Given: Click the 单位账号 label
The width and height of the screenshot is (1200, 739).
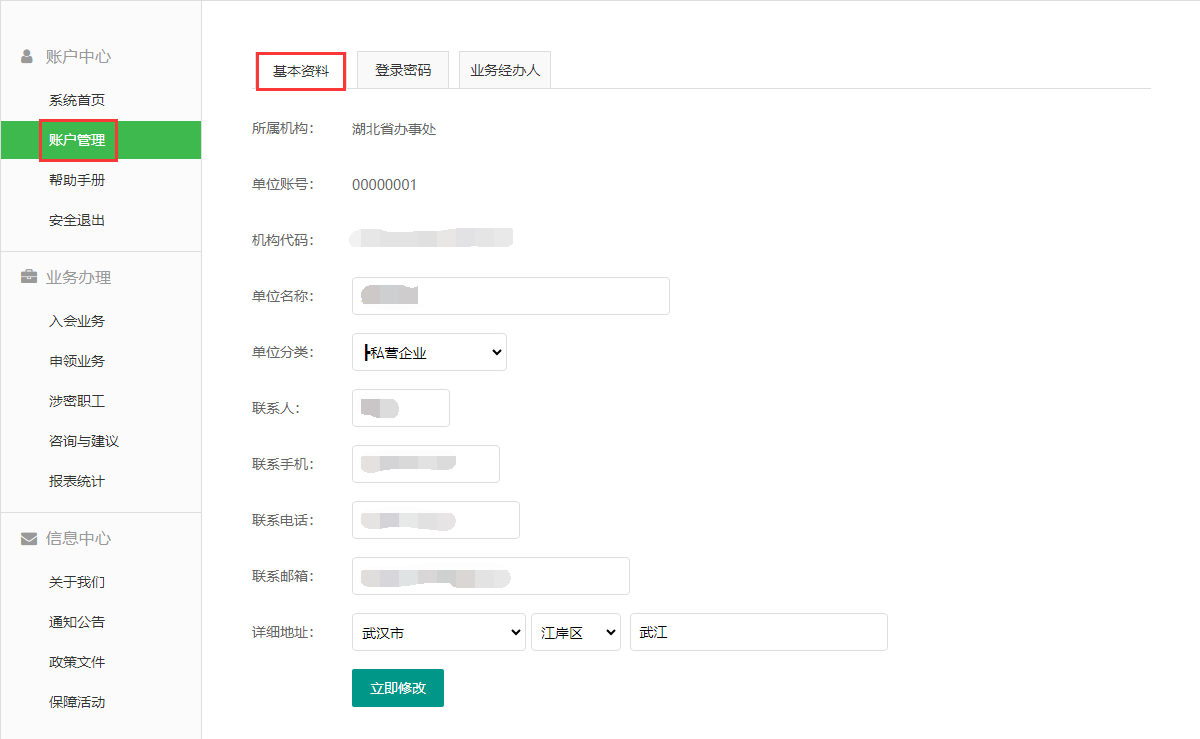Looking at the screenshot, I should [x=283, y=184].
